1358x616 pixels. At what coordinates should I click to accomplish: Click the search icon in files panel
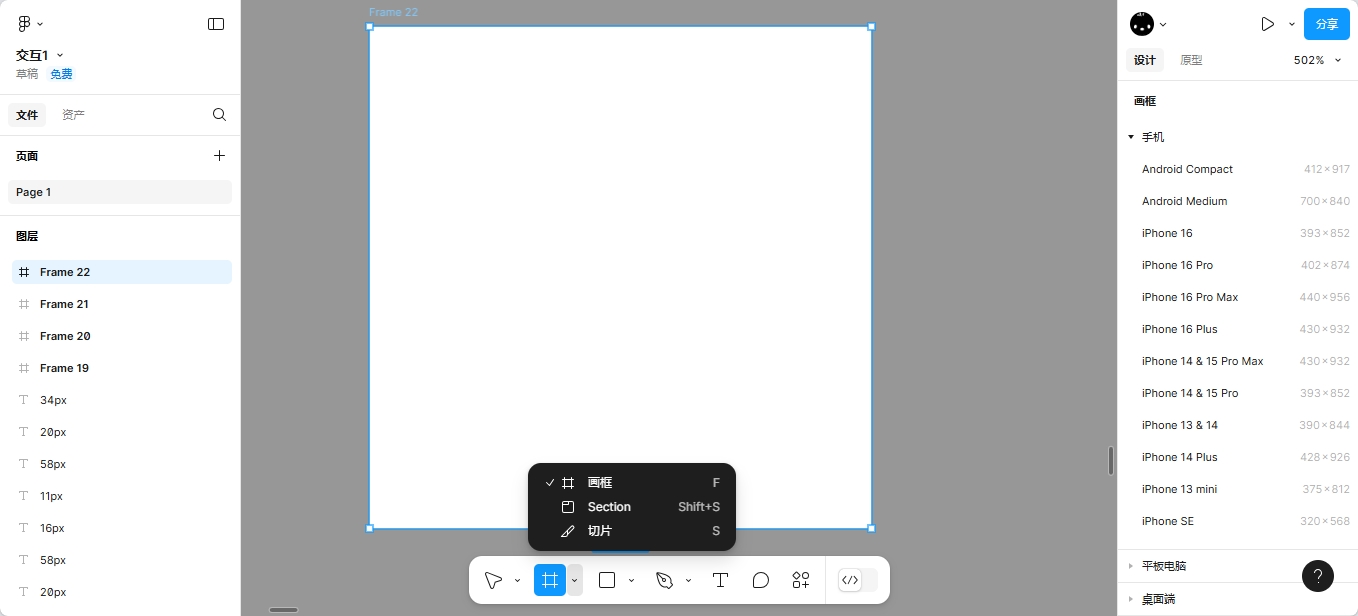tap(219, 115)
